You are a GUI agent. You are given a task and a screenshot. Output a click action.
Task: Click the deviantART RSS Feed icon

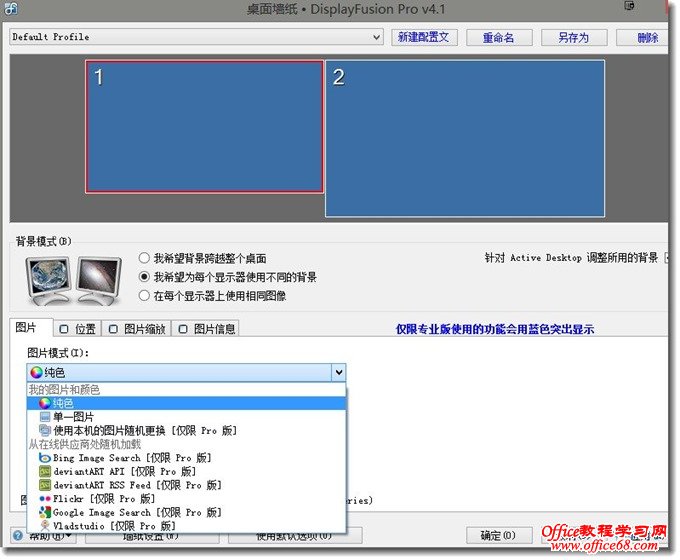tap(45, 485)
